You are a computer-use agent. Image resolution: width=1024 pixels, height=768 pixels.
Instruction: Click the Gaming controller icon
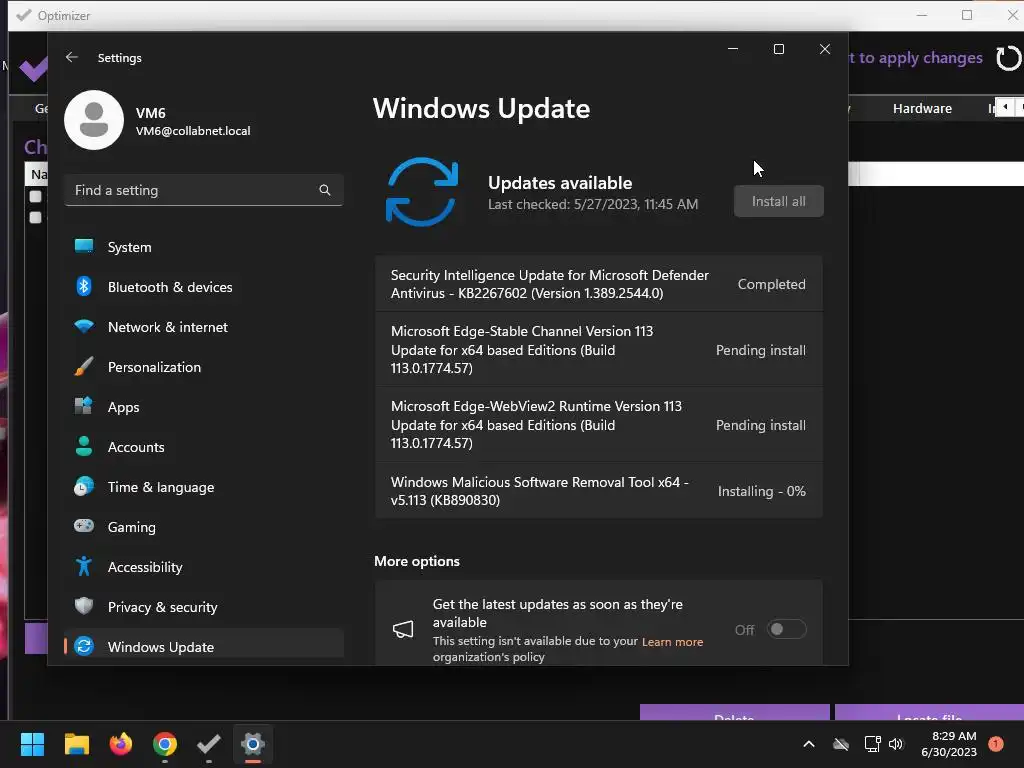pyautogui.click(x=84, y=526)
